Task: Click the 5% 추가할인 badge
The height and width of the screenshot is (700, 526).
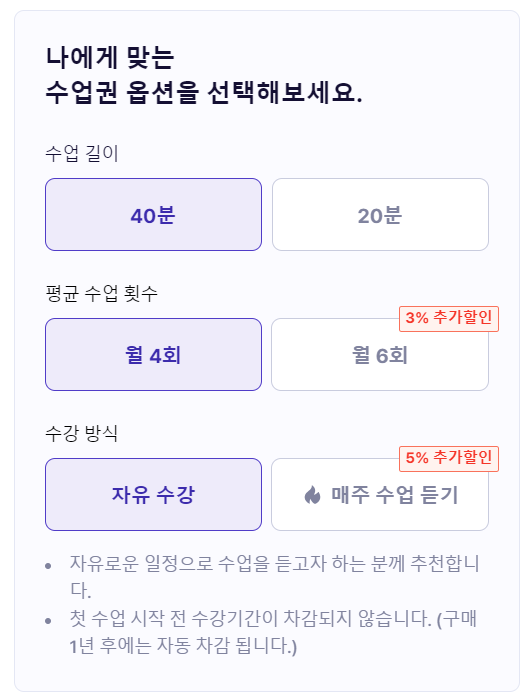Action: point(449,458)
